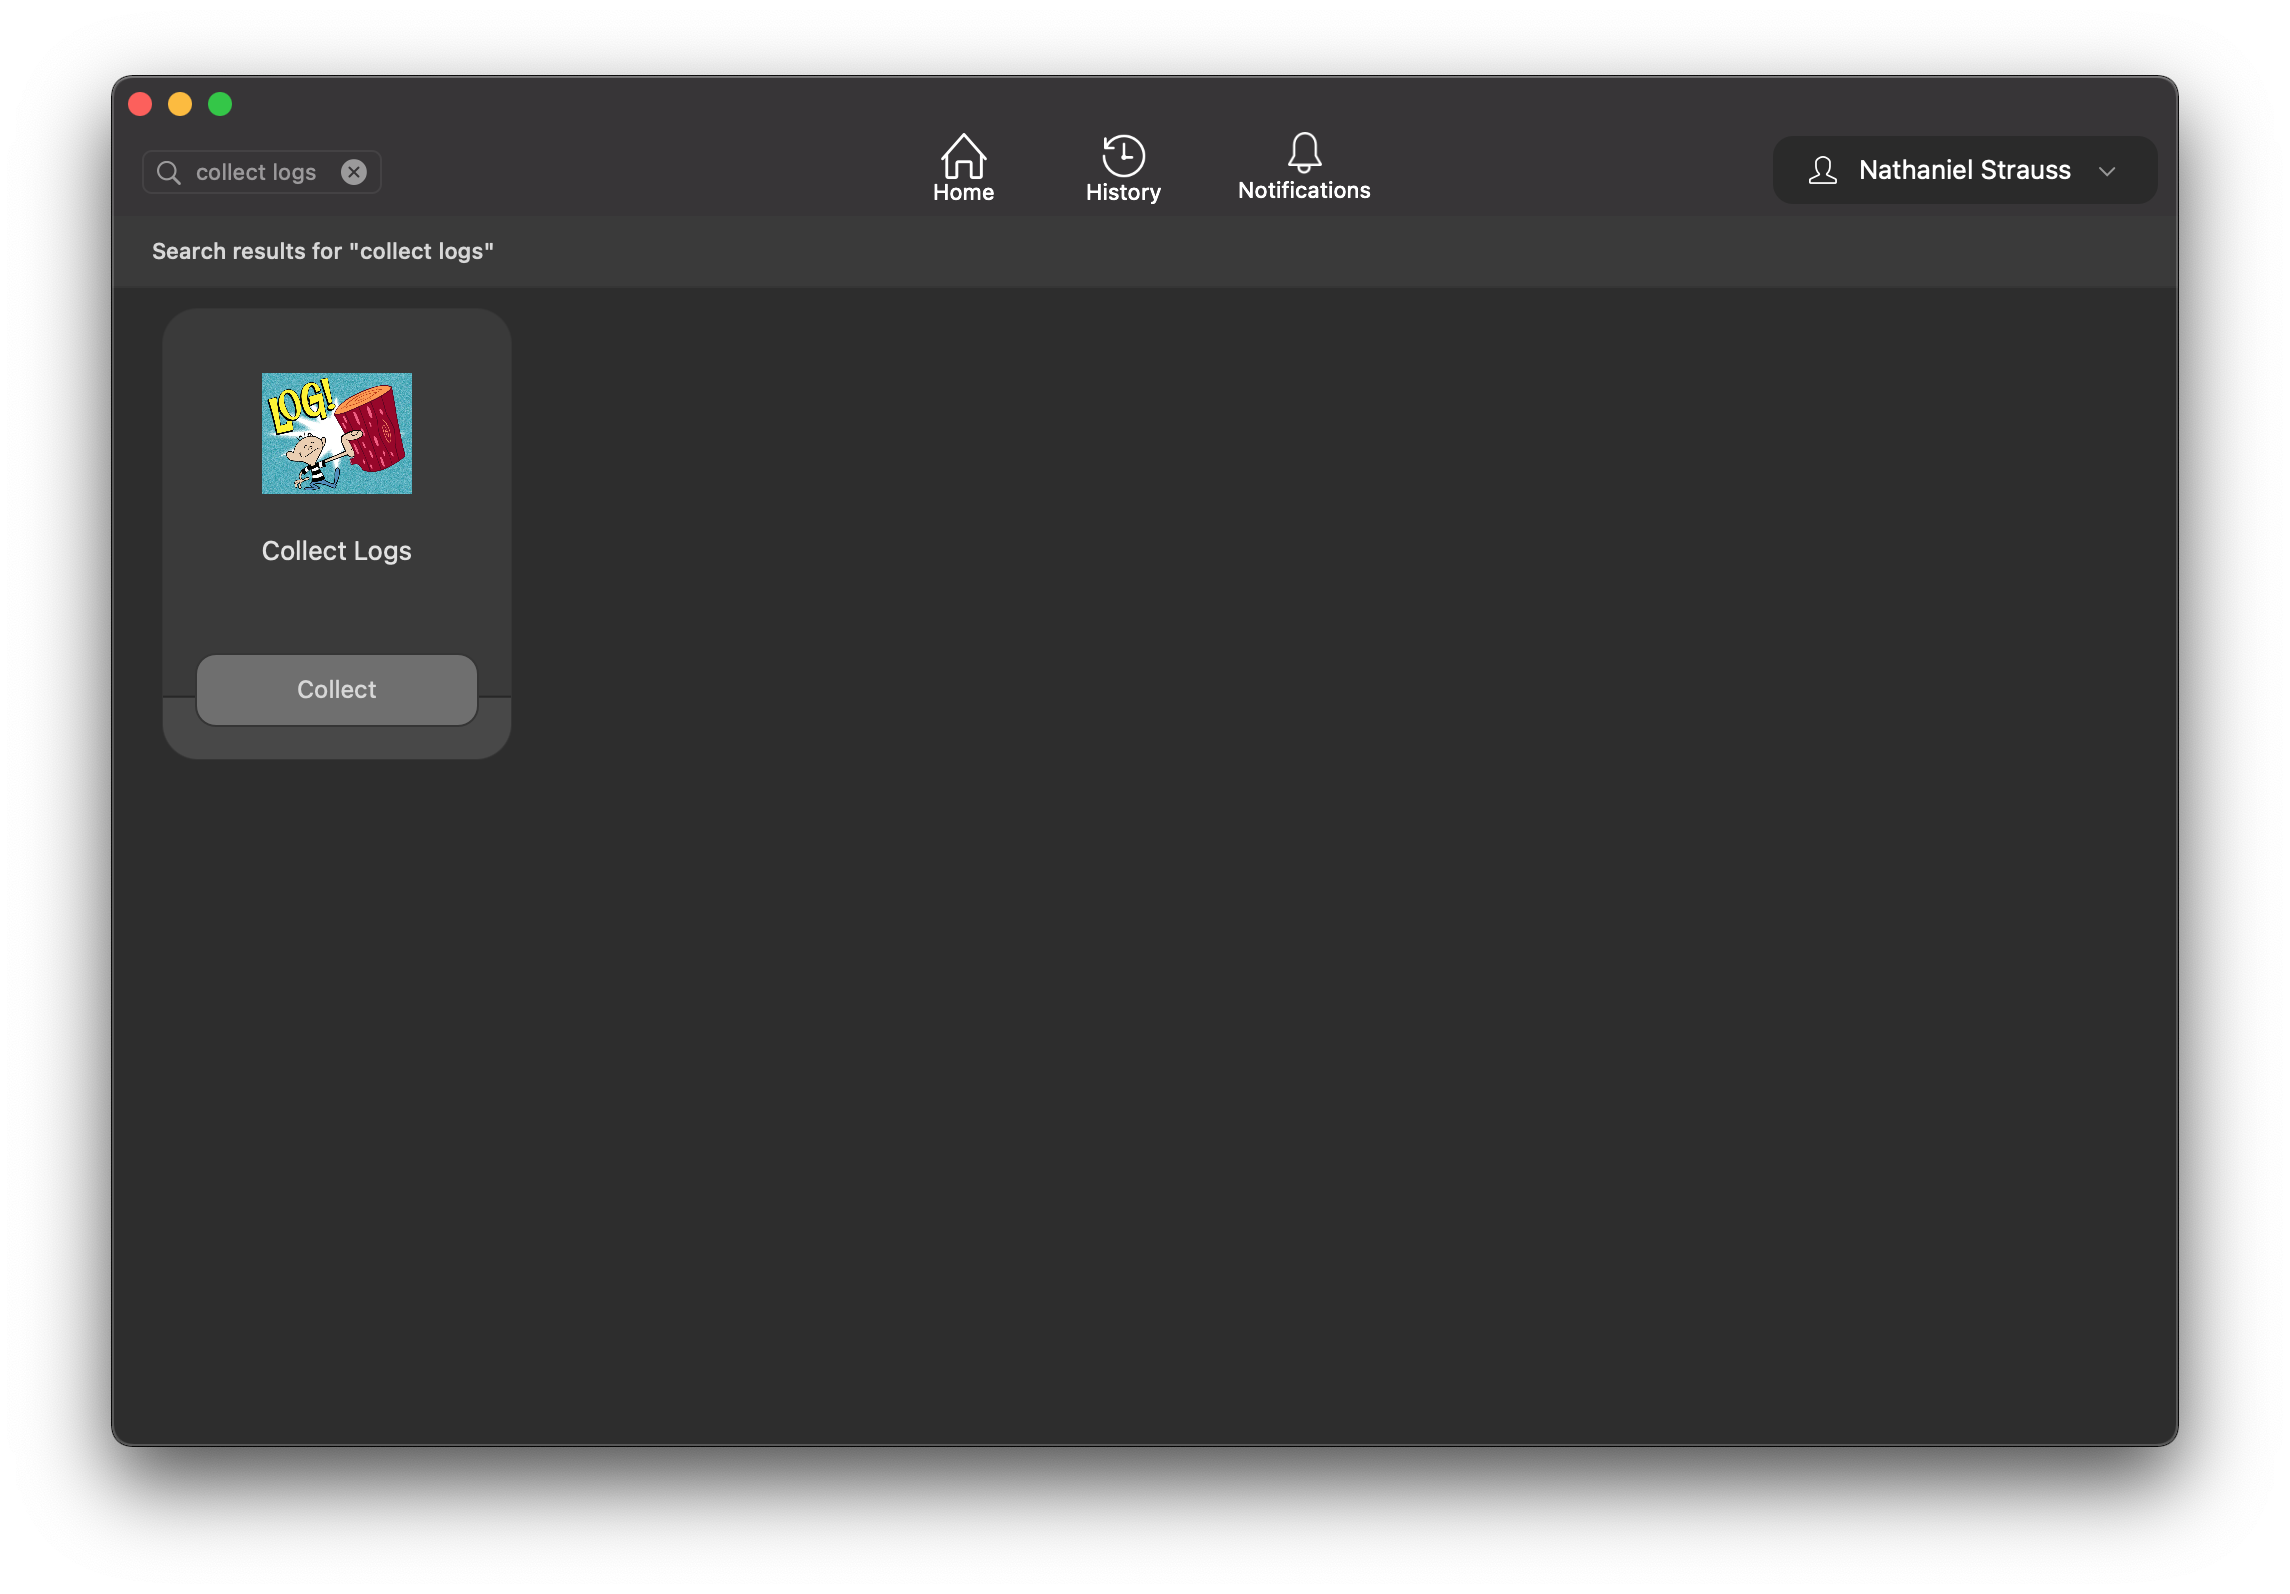Expand the Nathaniel Strauss chevron arrow
2290x1594 pixels.
(2107, 172)
